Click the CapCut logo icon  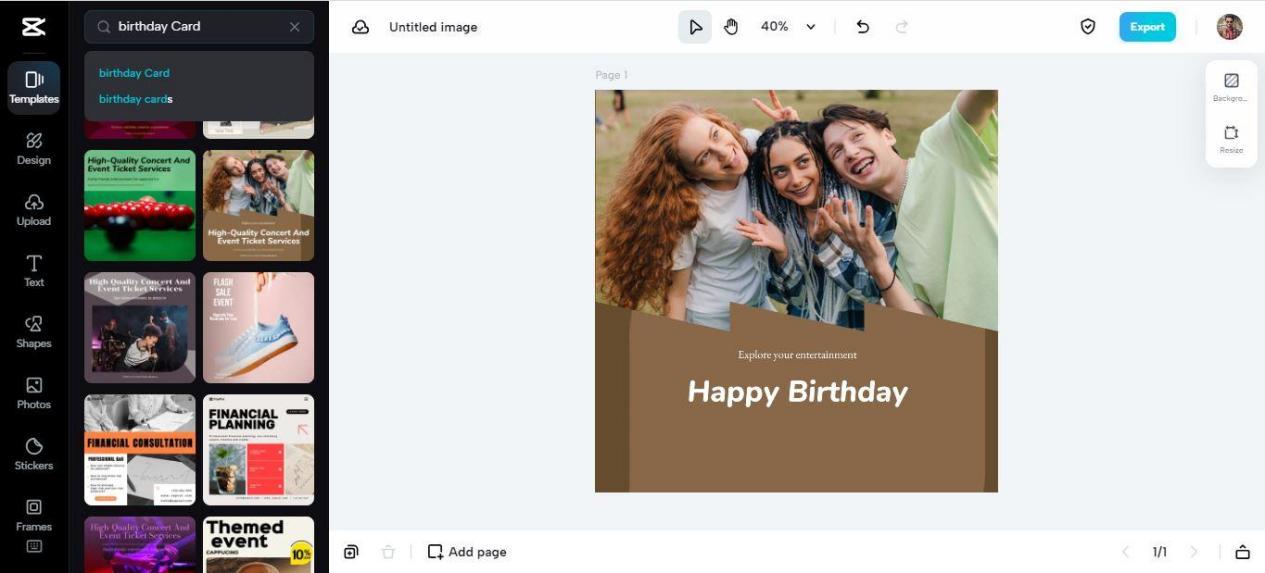(34, 27)
